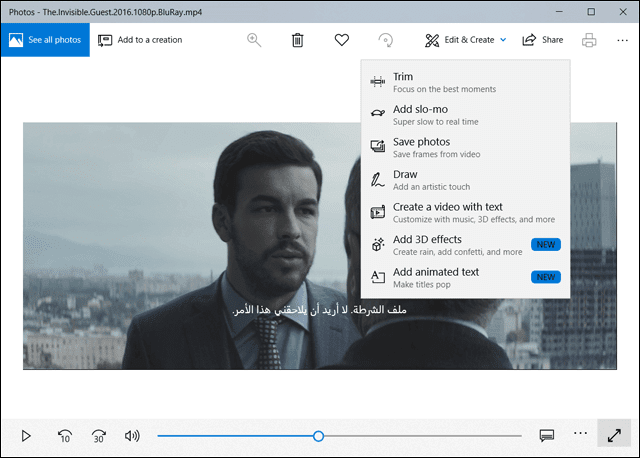The width and height of the screenshot is (640, 458).
Task: Open the Edit & Create dropdown
Action: tap(466, 40)
